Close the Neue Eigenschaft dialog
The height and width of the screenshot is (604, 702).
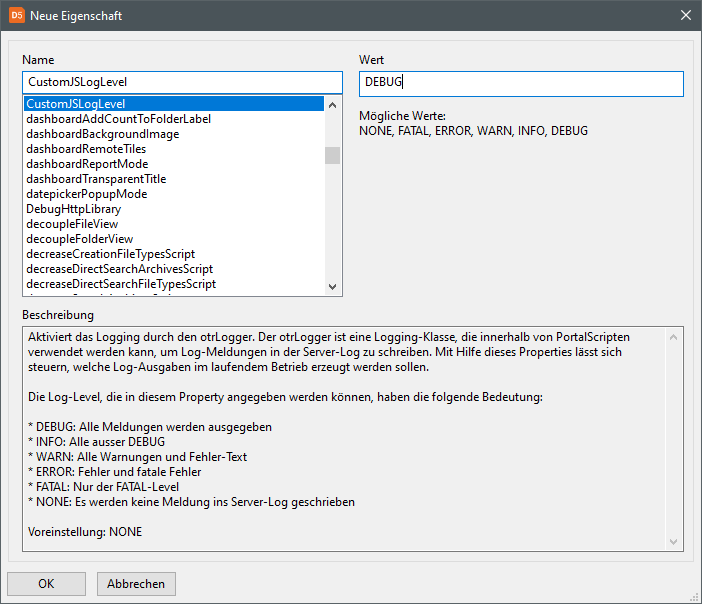(x=685, y=15)
